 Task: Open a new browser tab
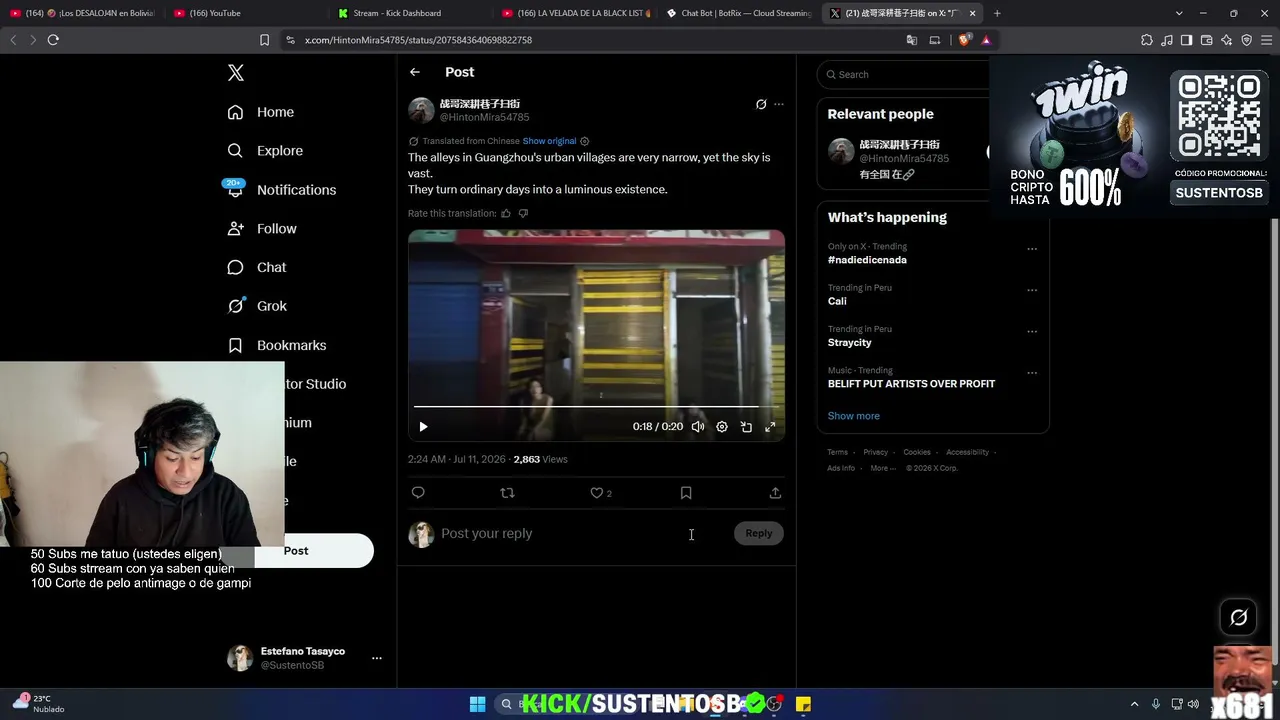pyautogui.click(x=997, y=13)
